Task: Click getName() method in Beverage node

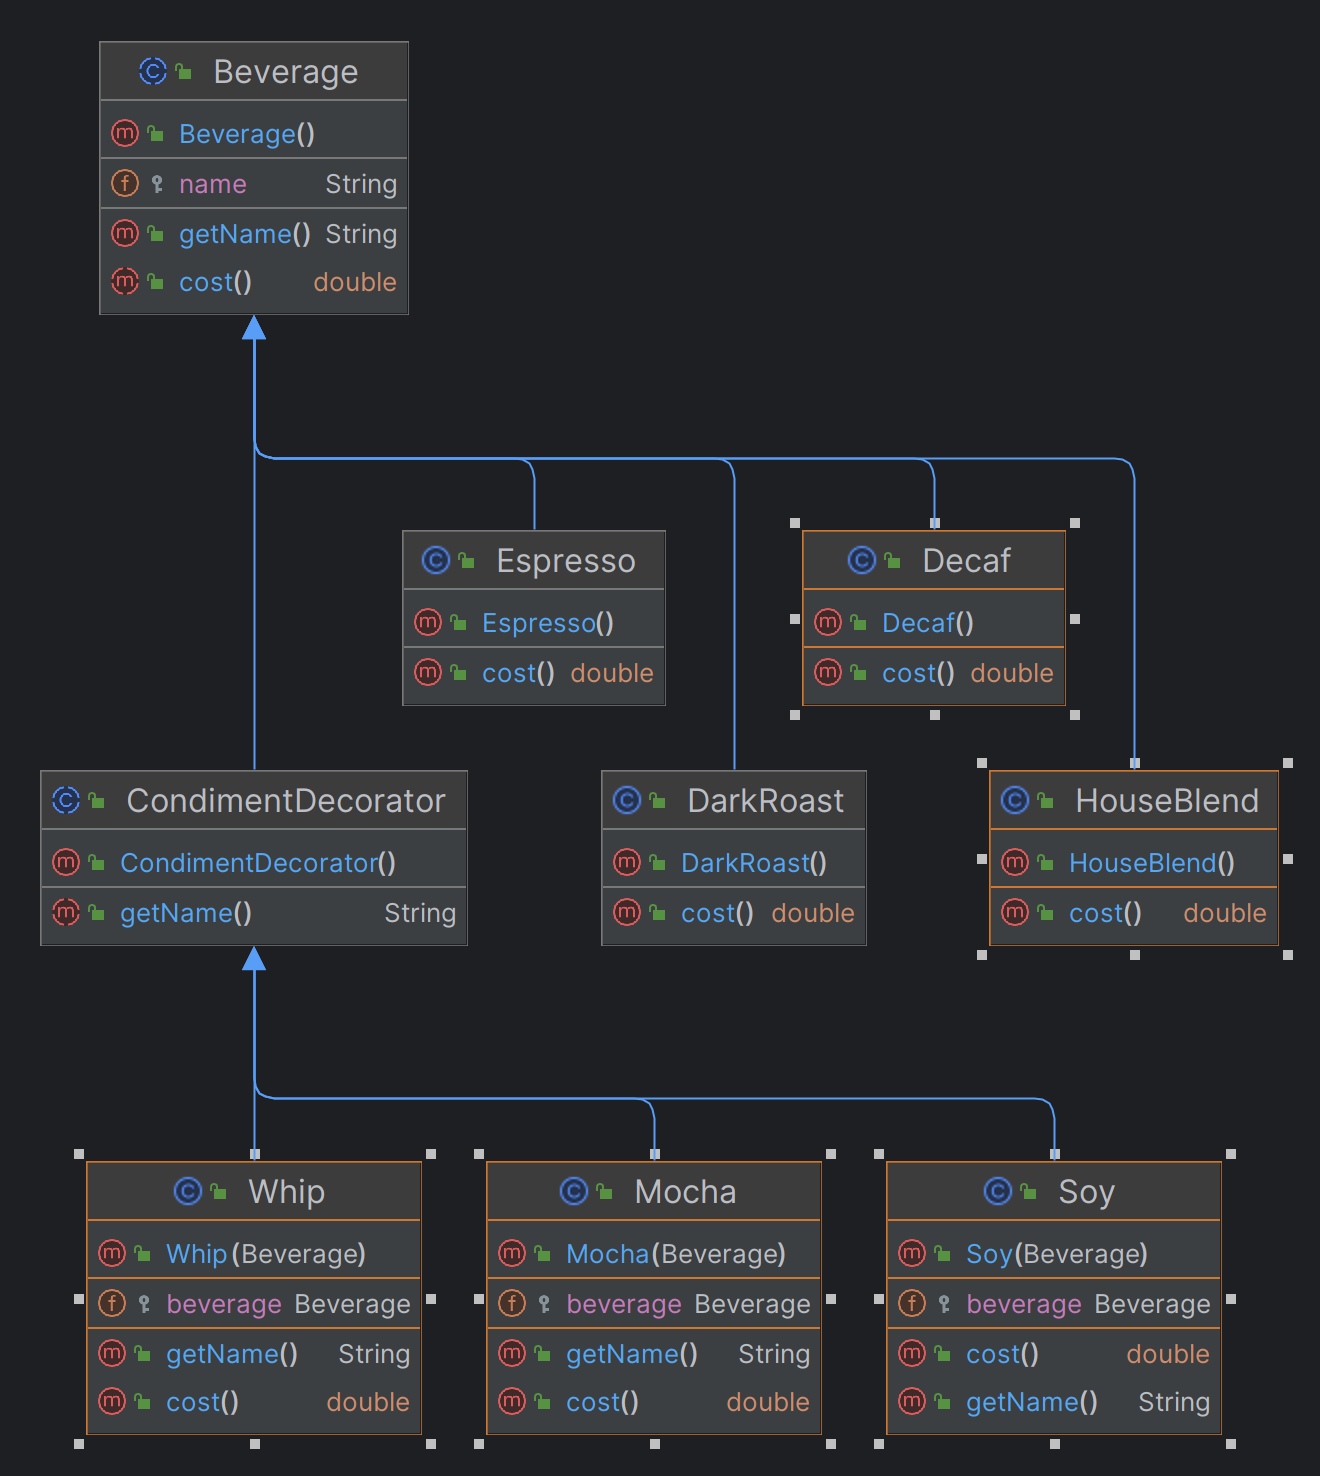Action: pos(245,234)
